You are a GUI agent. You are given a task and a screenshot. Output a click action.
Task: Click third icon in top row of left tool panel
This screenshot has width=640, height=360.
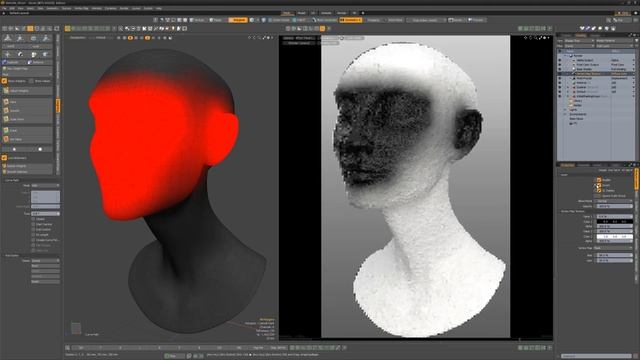click(x=33, y=38)
